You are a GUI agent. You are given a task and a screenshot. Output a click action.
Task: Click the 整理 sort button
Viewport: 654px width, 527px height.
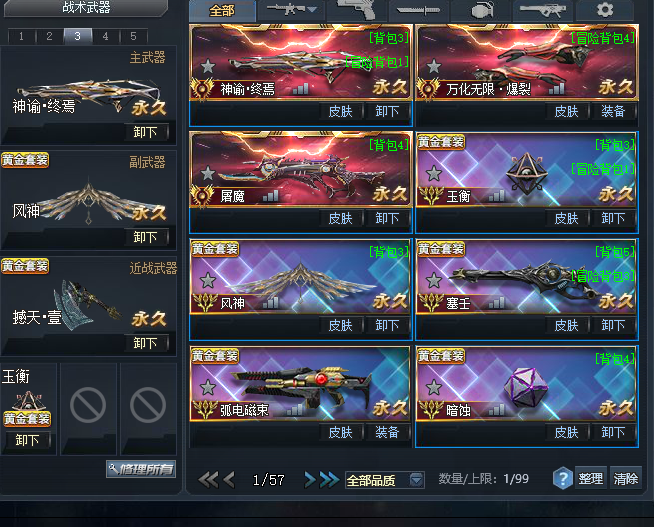click(591, 479)
